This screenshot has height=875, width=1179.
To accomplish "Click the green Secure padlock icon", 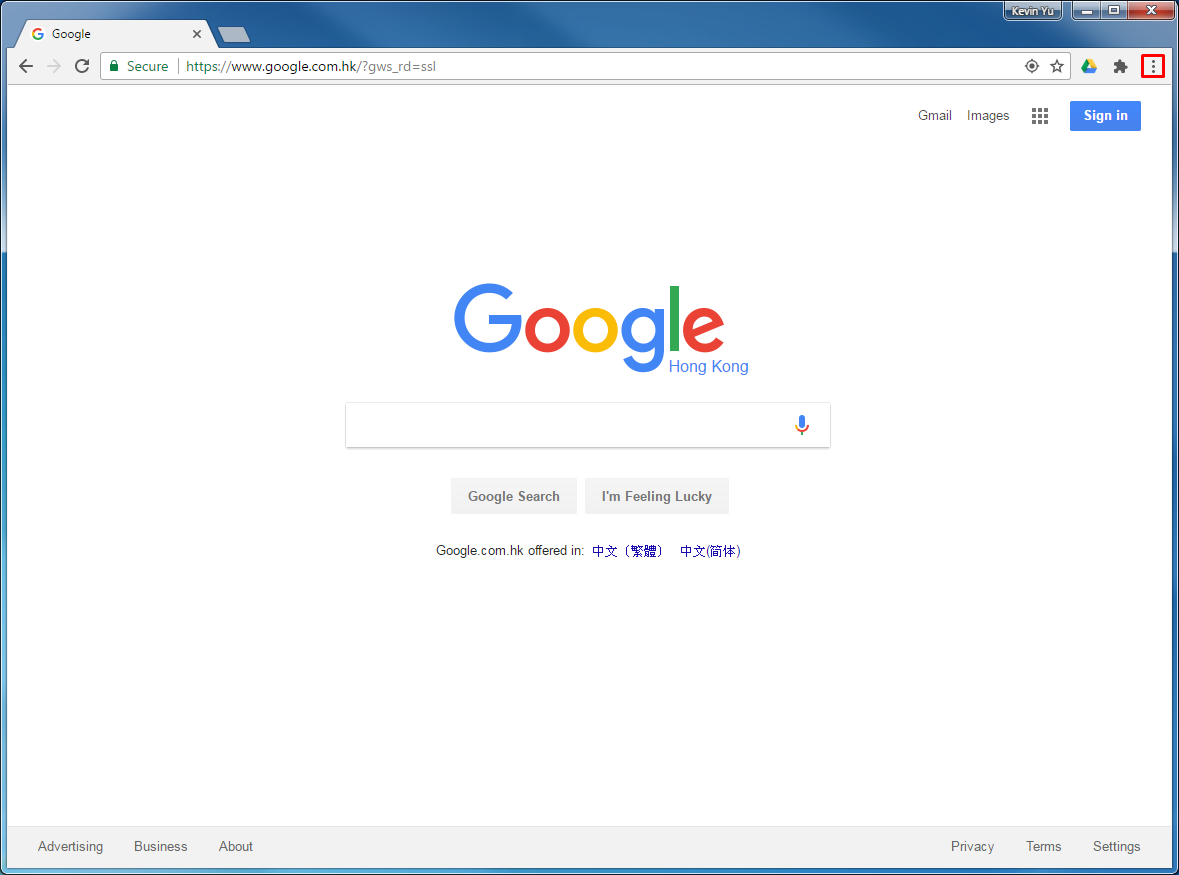I will click(114, 66).
